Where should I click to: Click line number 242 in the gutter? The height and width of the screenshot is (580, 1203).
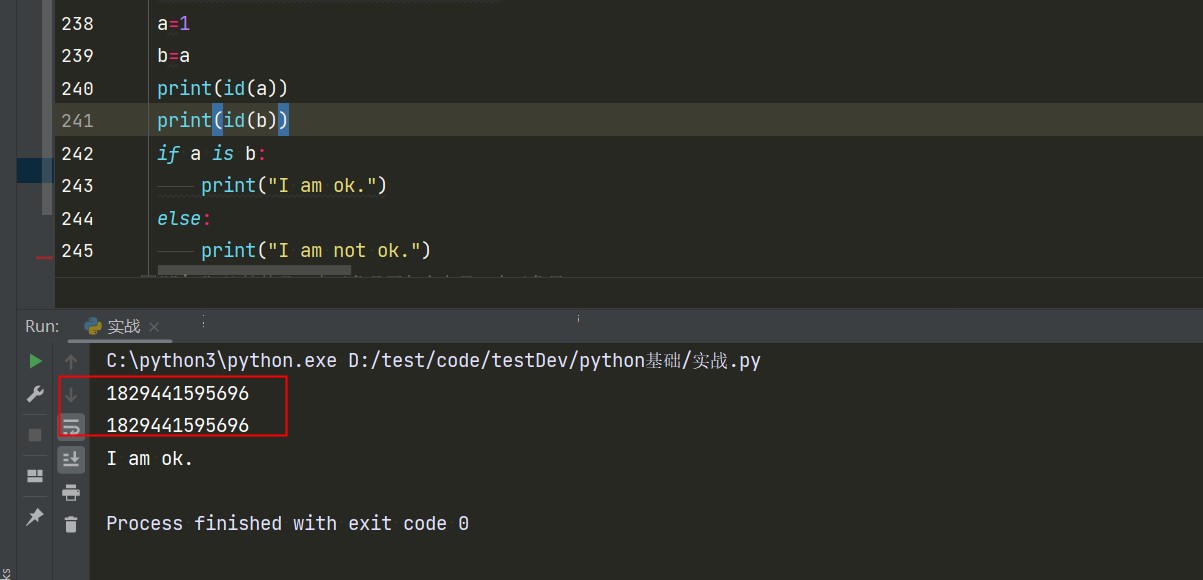click(77, 153)
